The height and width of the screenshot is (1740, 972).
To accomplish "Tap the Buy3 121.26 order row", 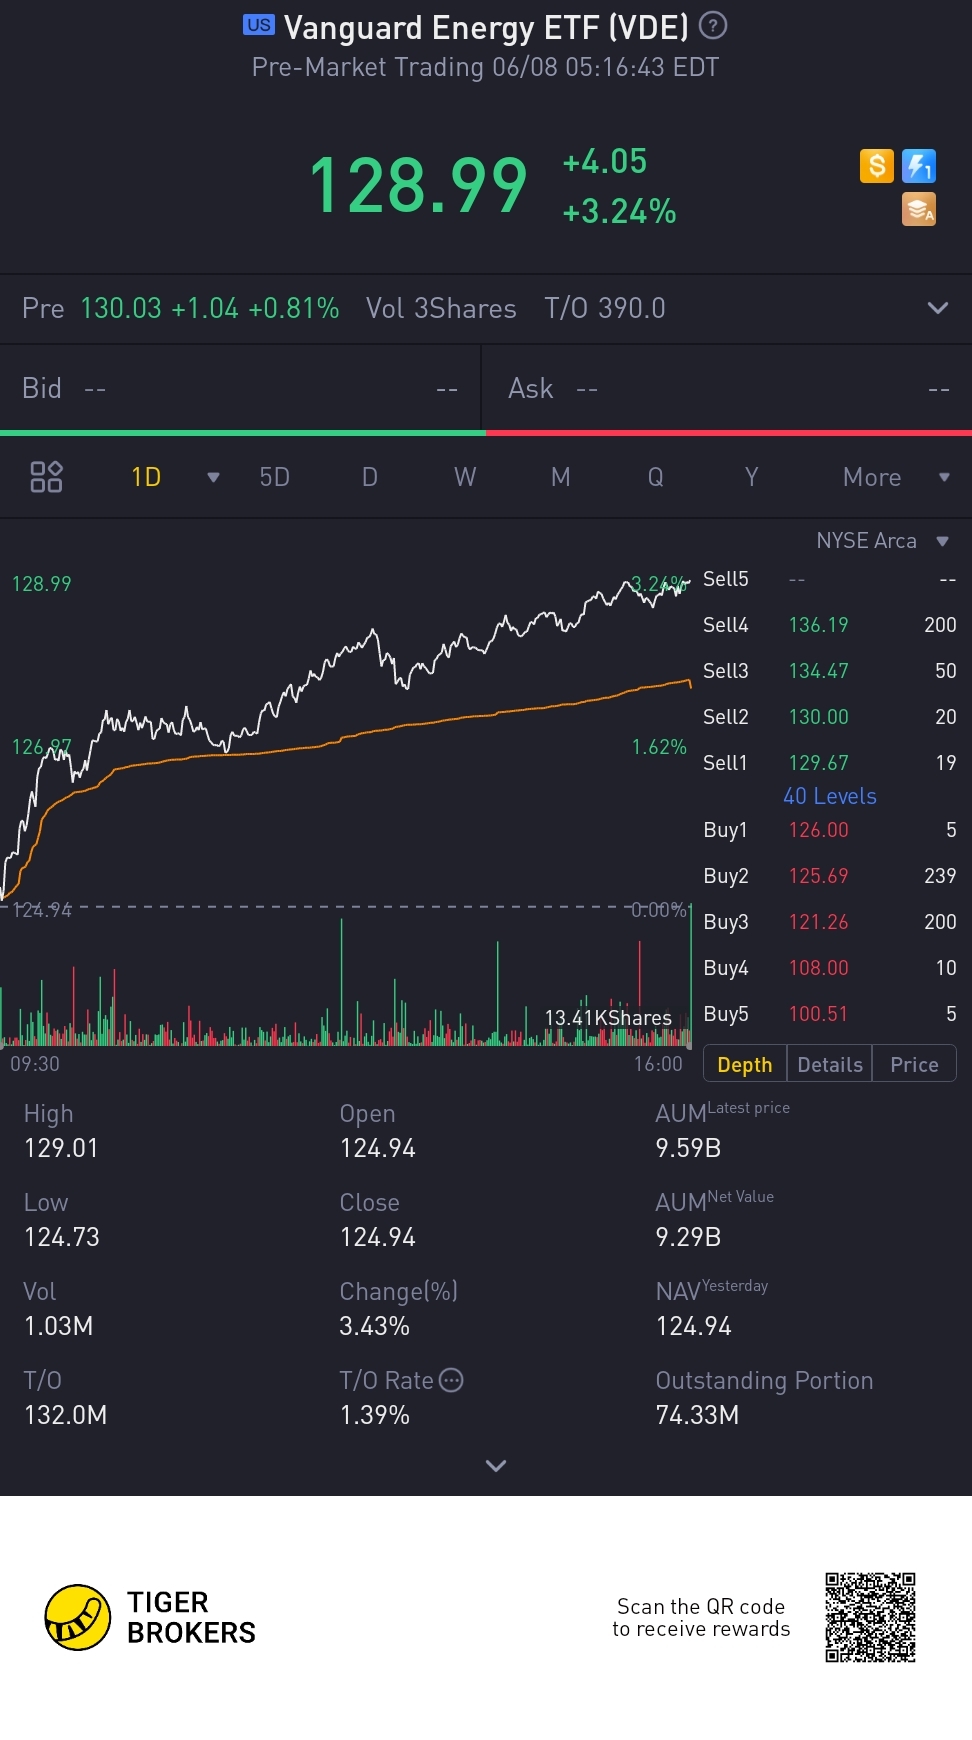I will click(830, 922).
